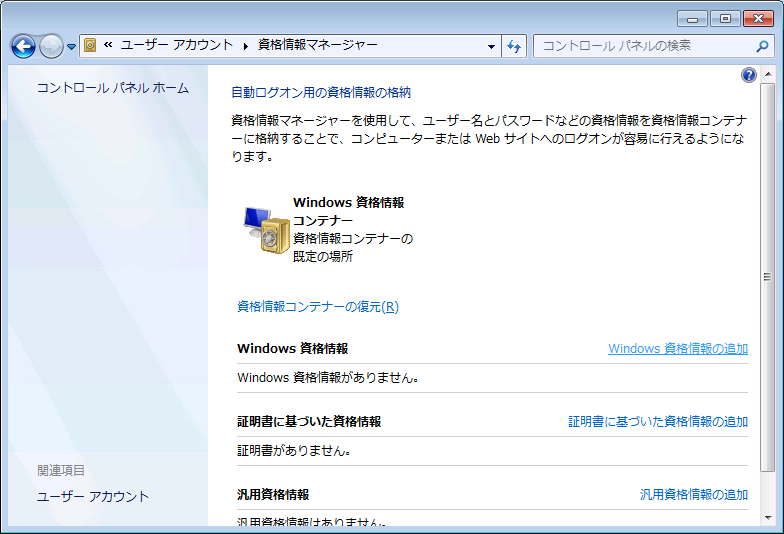
Task: Click 証明書に基づいた資格情報の追加 link
Action: tap(658, 422)
